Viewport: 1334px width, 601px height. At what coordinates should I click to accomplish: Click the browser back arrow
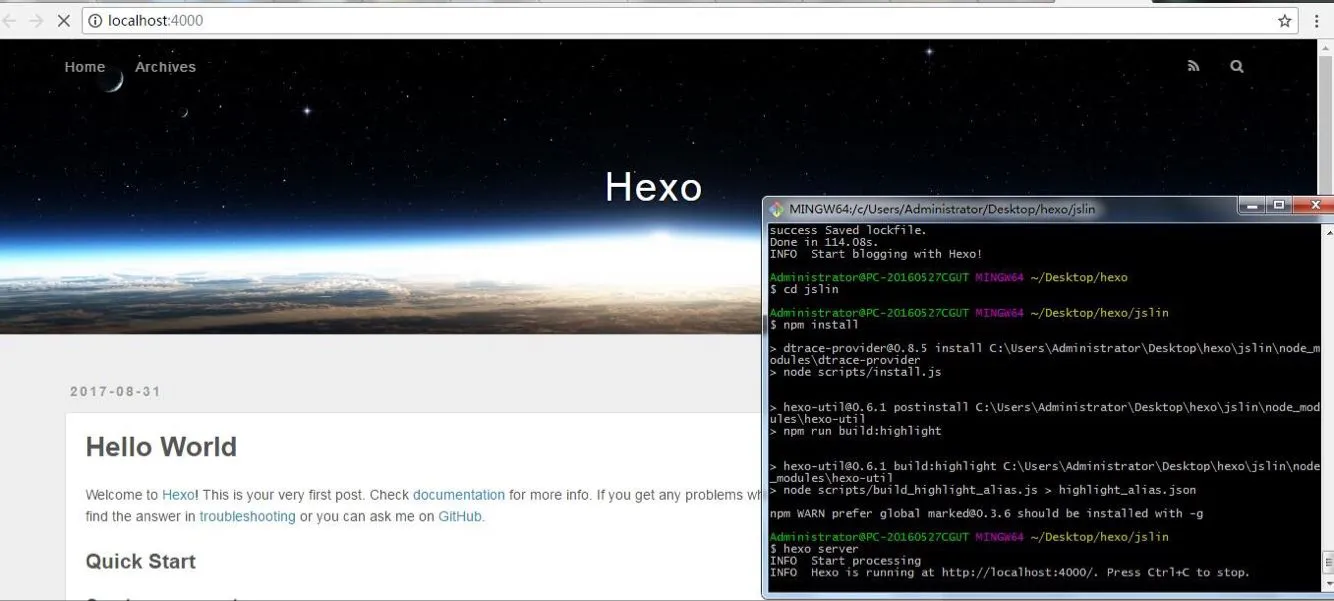tap(11, 21)
